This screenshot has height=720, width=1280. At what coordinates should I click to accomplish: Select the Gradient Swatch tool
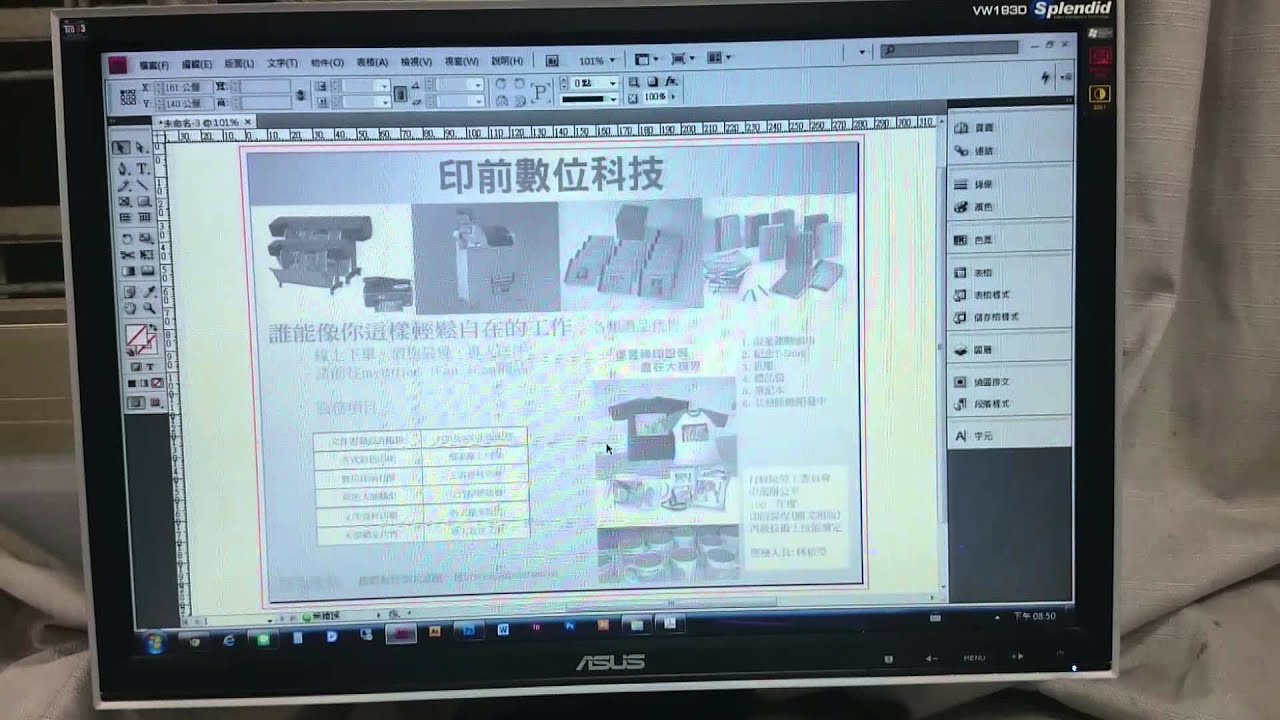pos(127,271)
